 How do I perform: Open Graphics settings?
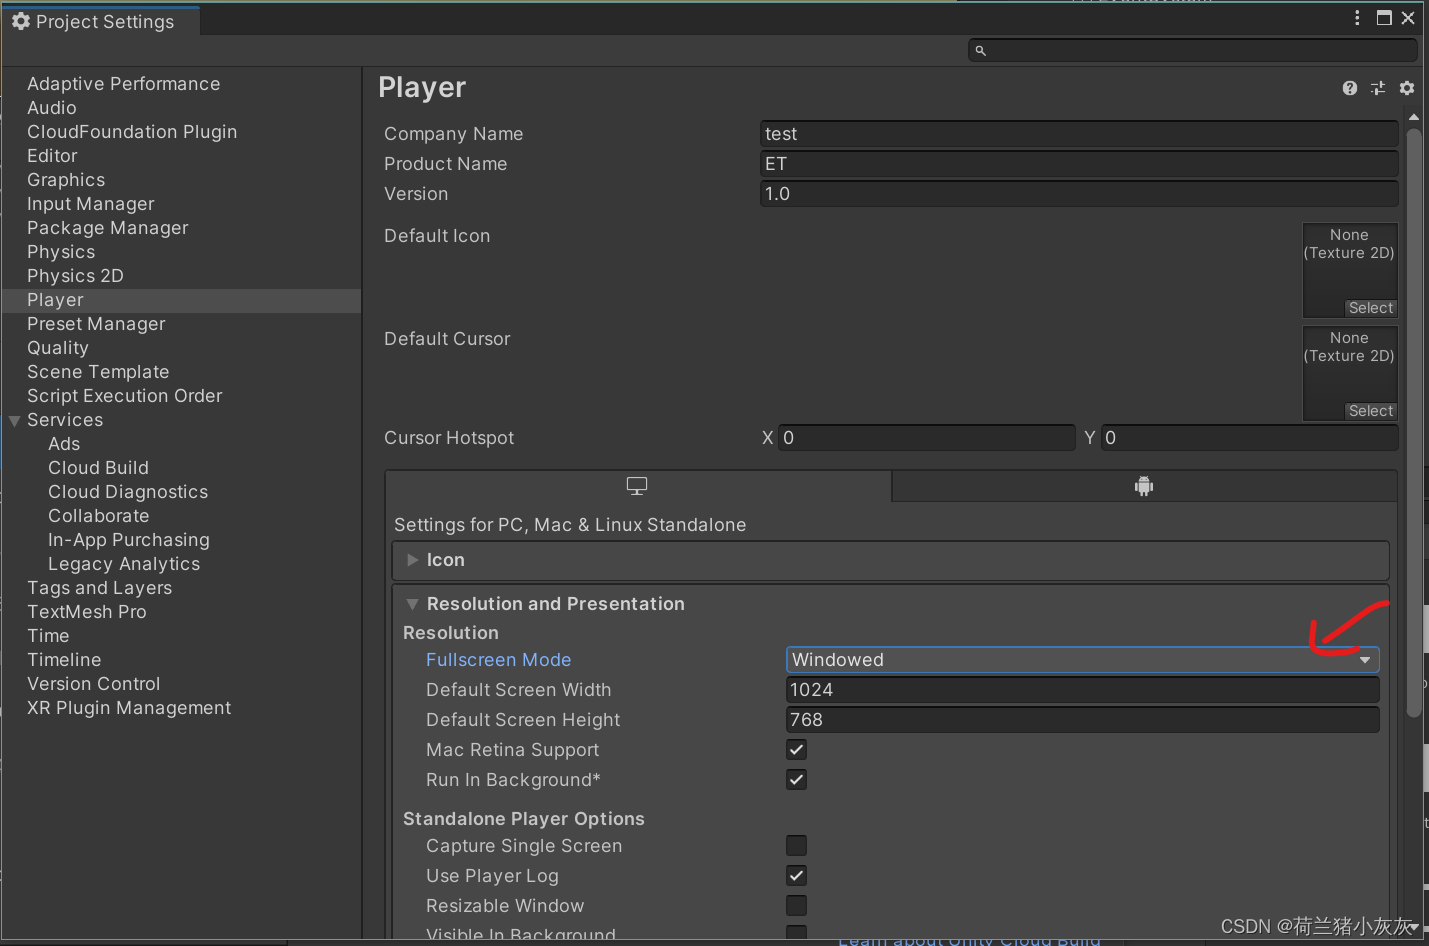point(66,180)
